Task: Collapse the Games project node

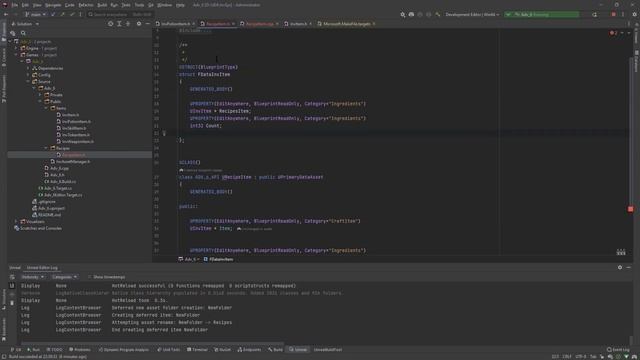Action: pos(16,55)
